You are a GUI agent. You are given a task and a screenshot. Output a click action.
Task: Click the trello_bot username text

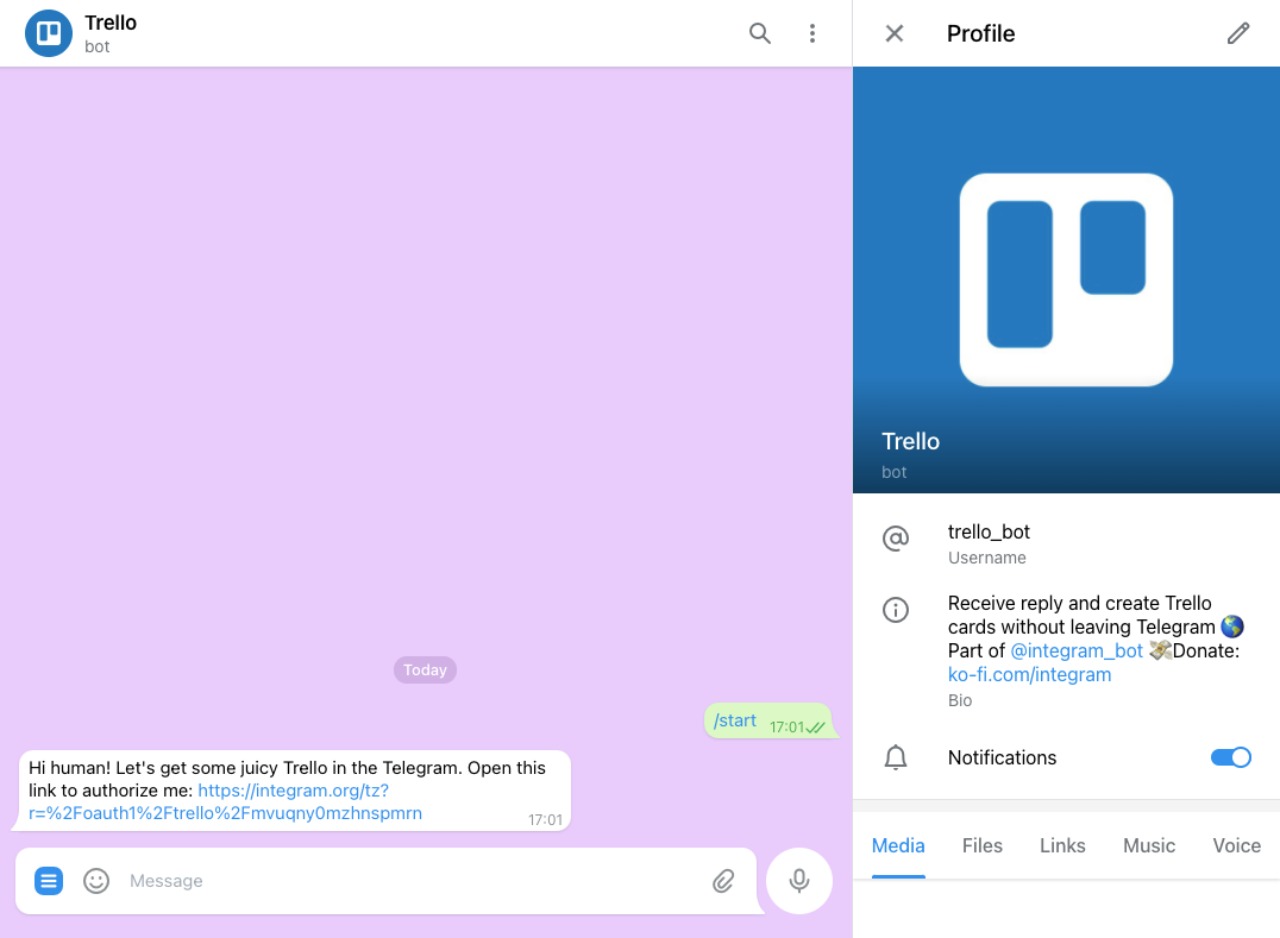[989, 532]
